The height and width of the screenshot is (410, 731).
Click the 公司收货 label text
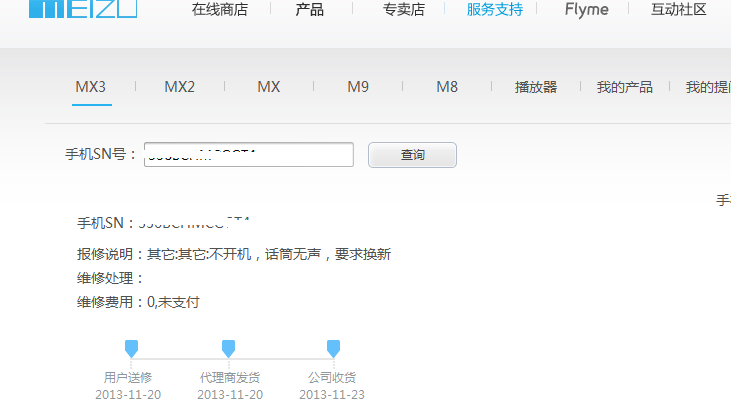(332, 377)
